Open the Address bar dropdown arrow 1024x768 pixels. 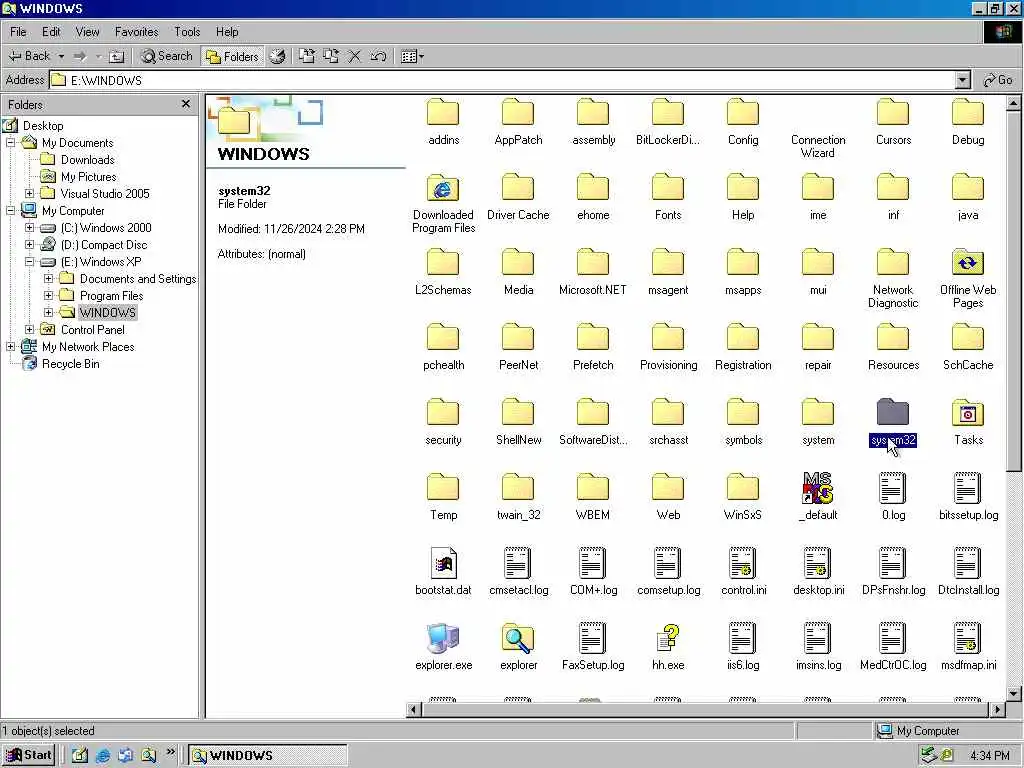[x=963, y=80]
